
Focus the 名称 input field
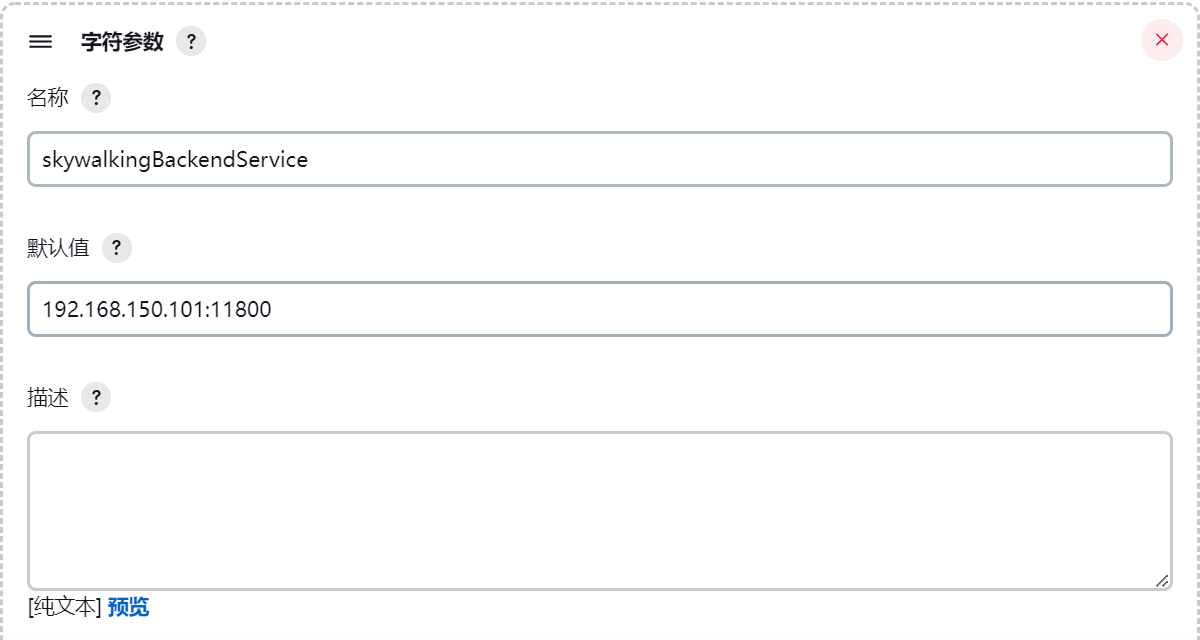pos(600,159)
